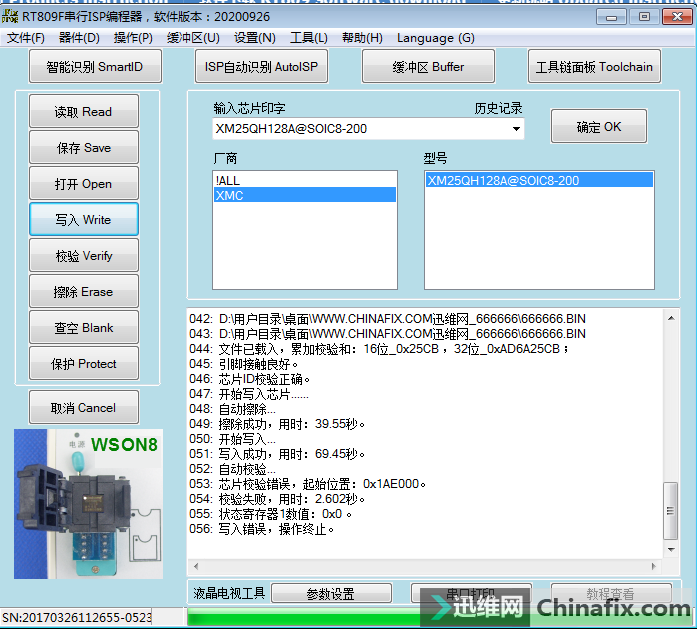Click the 参数设置 button
This screenshot has width=697, height=632.
331,594
